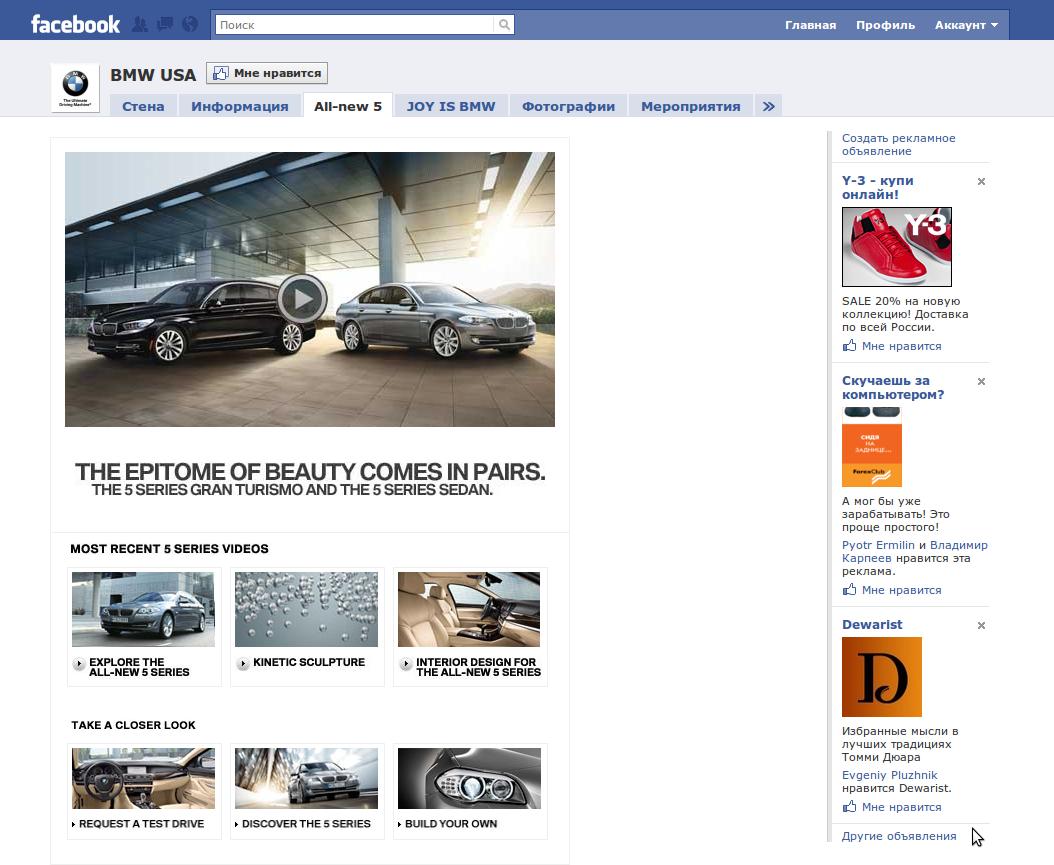1054x865 pixels.
Task: Click DISCOVER THE 5 SERIES caption
Action: 306,824
